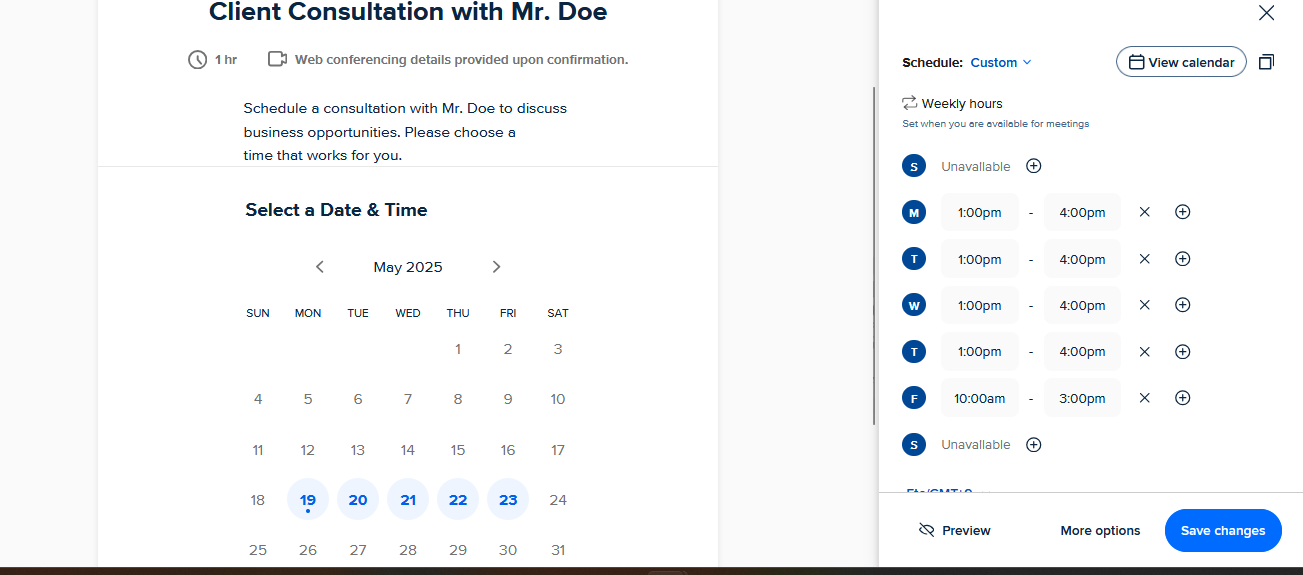Toggle the Wednesday day circle
The width and height of the screenshot is (1303, 575).
pos(913,305)
